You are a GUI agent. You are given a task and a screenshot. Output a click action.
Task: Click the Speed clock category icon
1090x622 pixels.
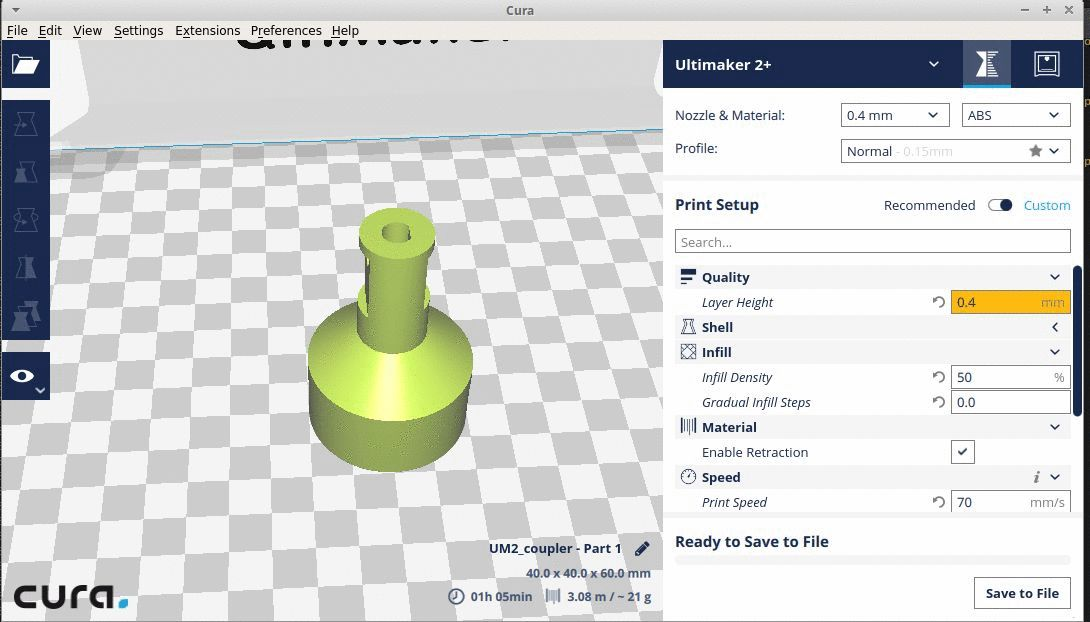click(688, 477)
